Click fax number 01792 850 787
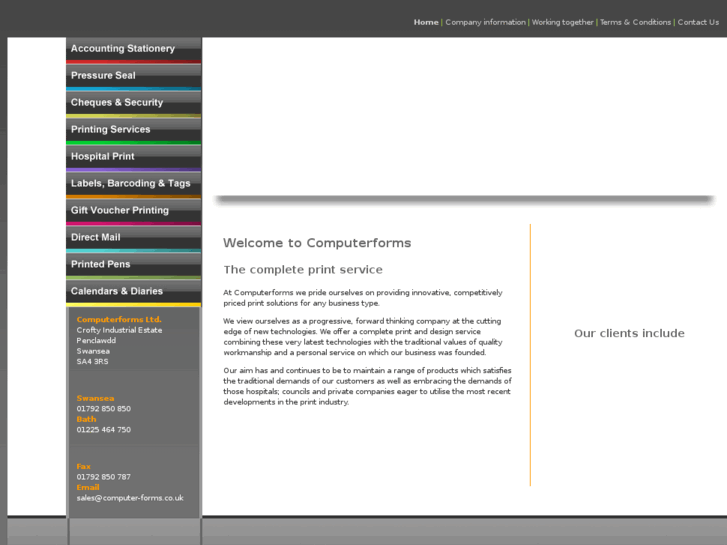The width and height of the screenshot is (727, 545). [x=103, y=477]
